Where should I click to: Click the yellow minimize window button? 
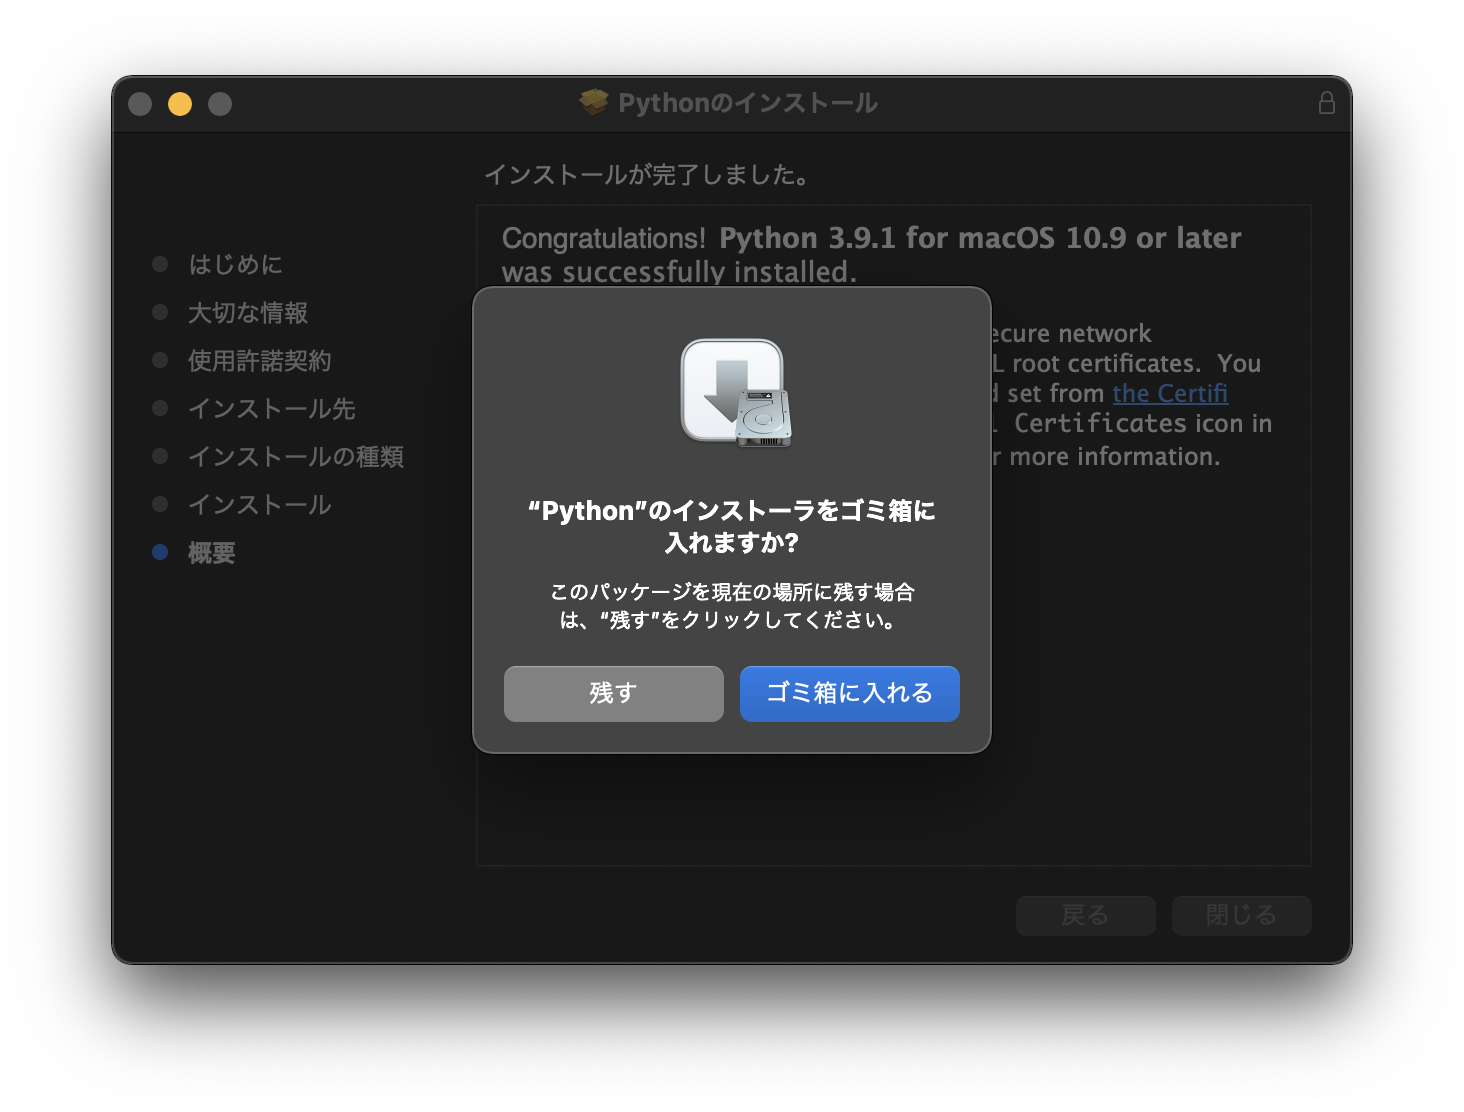coord(180,104)
